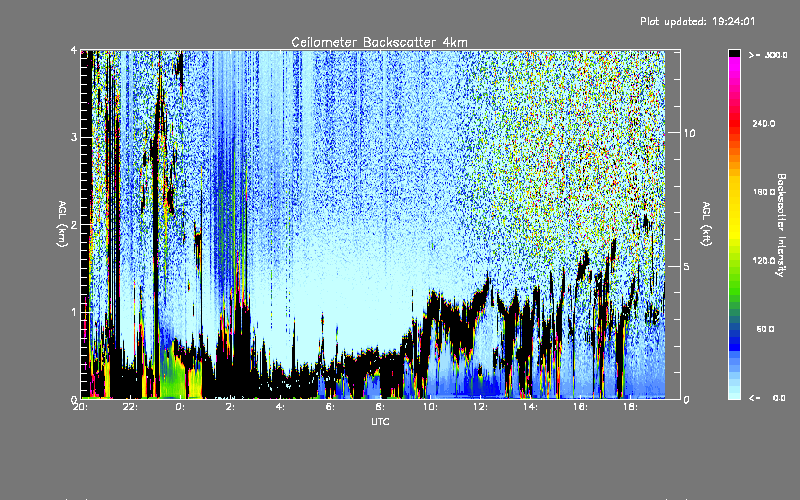Click the '3' km tick label

point(74,138)
